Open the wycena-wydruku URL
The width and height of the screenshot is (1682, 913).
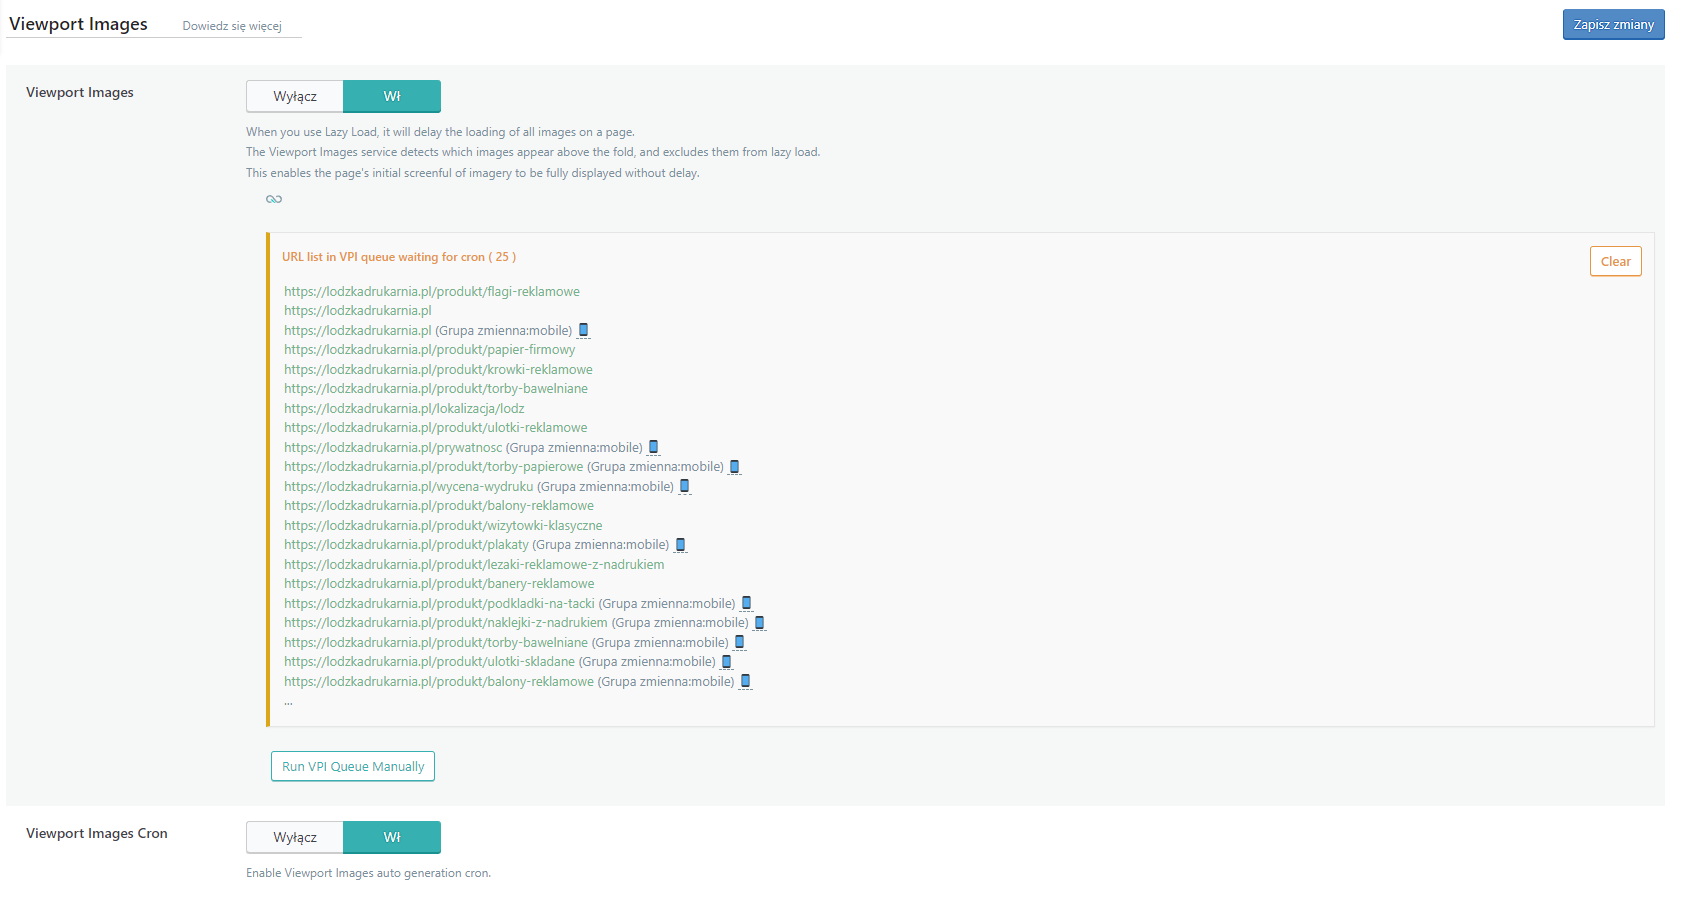[x=409, y=486]
